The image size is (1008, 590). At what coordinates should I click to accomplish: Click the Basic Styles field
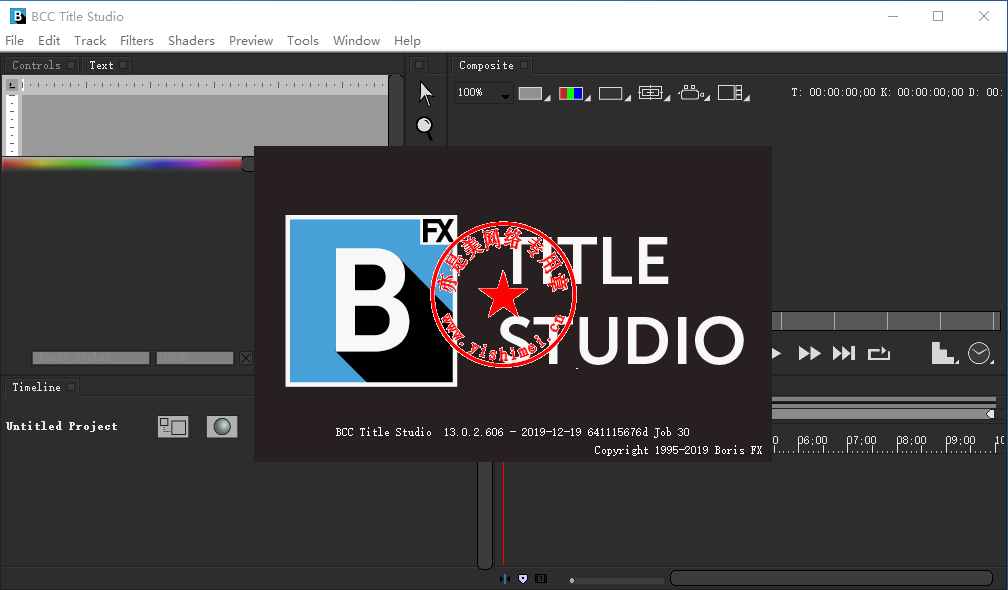coord(91,357)
